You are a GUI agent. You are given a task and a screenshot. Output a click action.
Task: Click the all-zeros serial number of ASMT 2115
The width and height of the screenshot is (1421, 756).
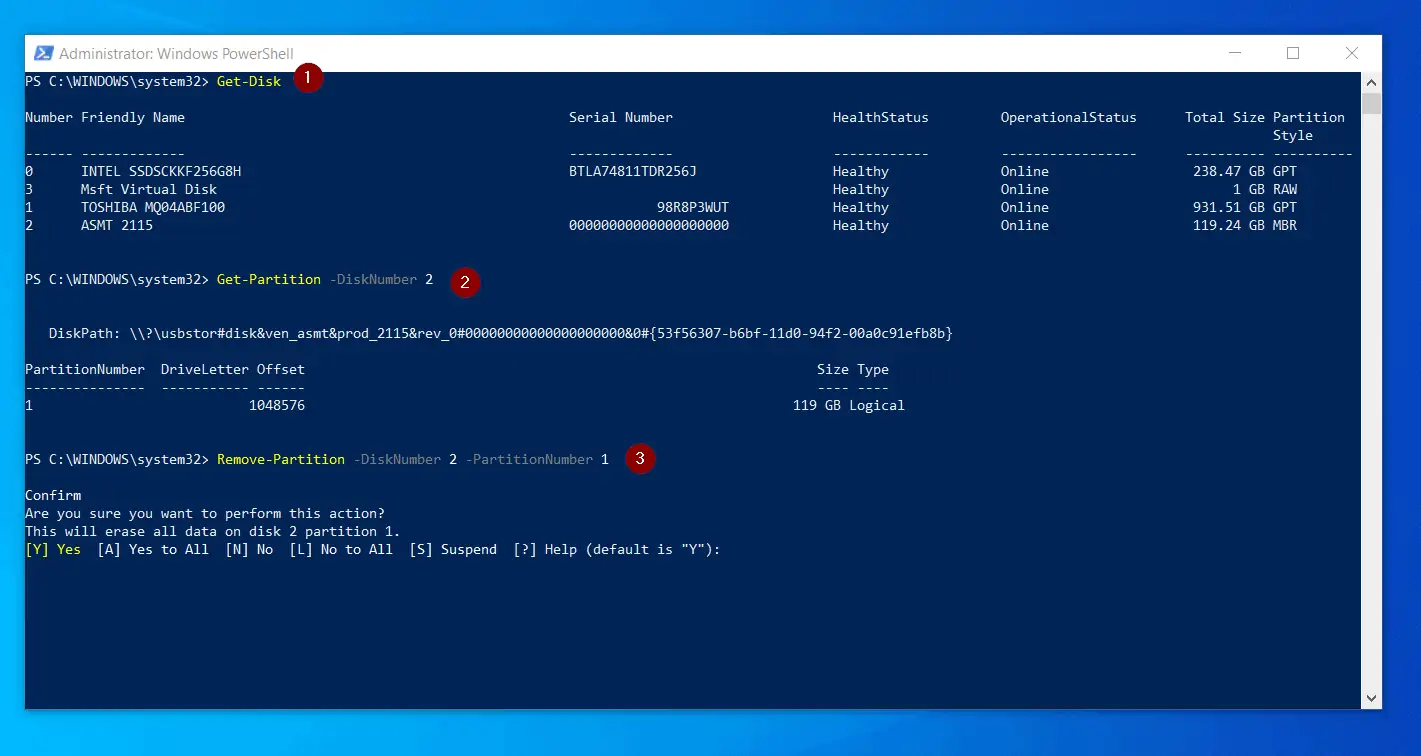649,225
